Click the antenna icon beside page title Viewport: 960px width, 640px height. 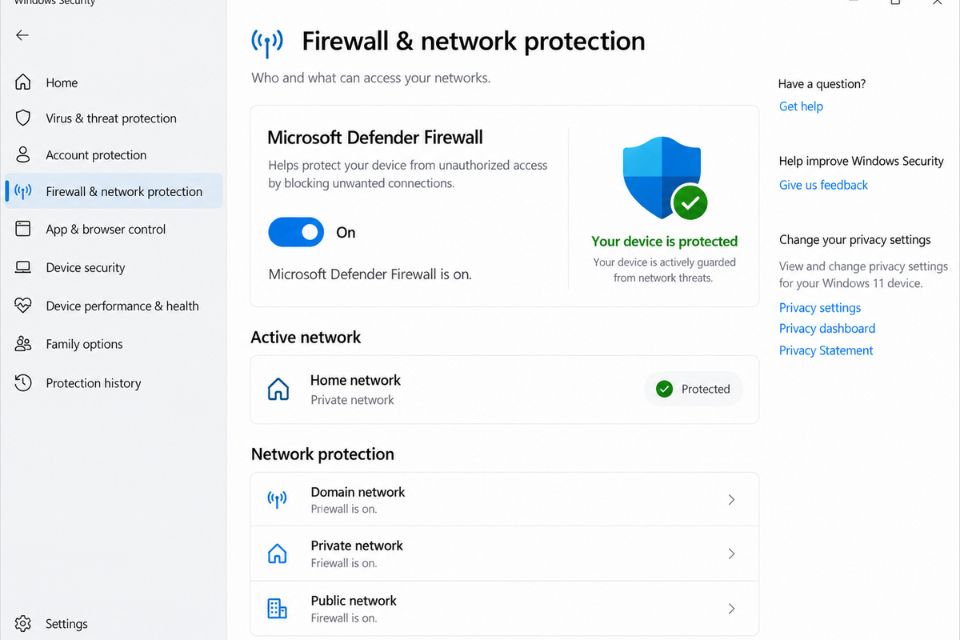[267, 42]
